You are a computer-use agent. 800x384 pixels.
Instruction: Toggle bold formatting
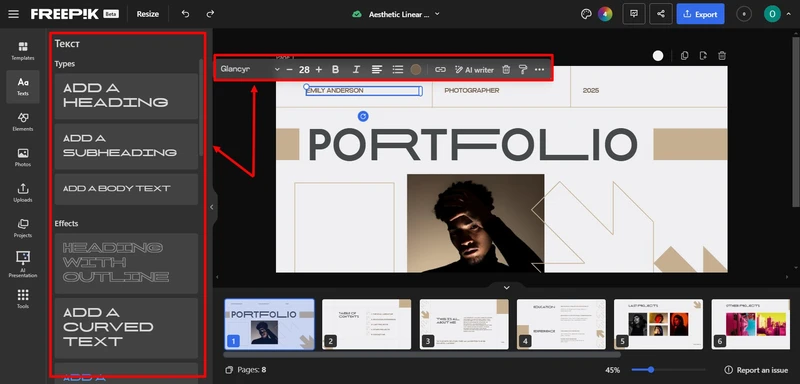335,69
